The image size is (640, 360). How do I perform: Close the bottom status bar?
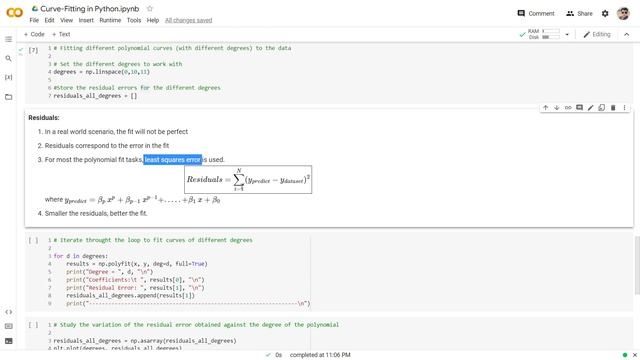pos(635,355)
